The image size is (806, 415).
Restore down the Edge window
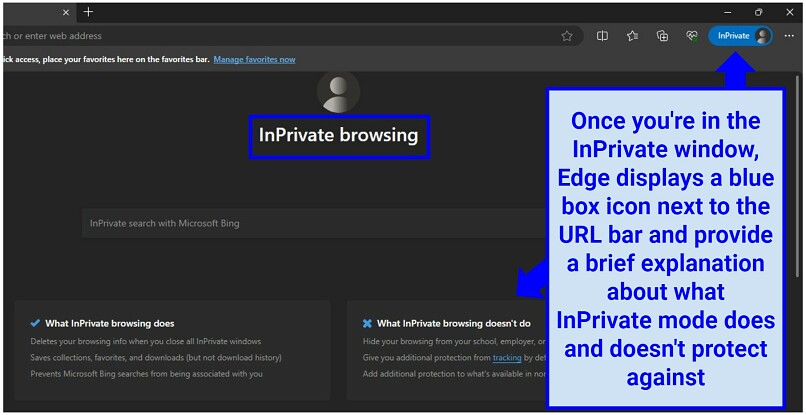point(759,12)
